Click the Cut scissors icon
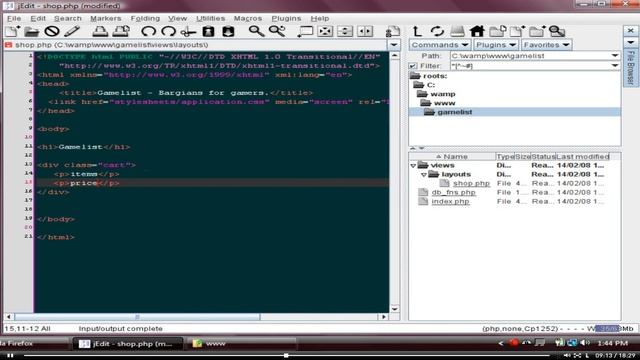The image size is (640, 360). point(188,31)
